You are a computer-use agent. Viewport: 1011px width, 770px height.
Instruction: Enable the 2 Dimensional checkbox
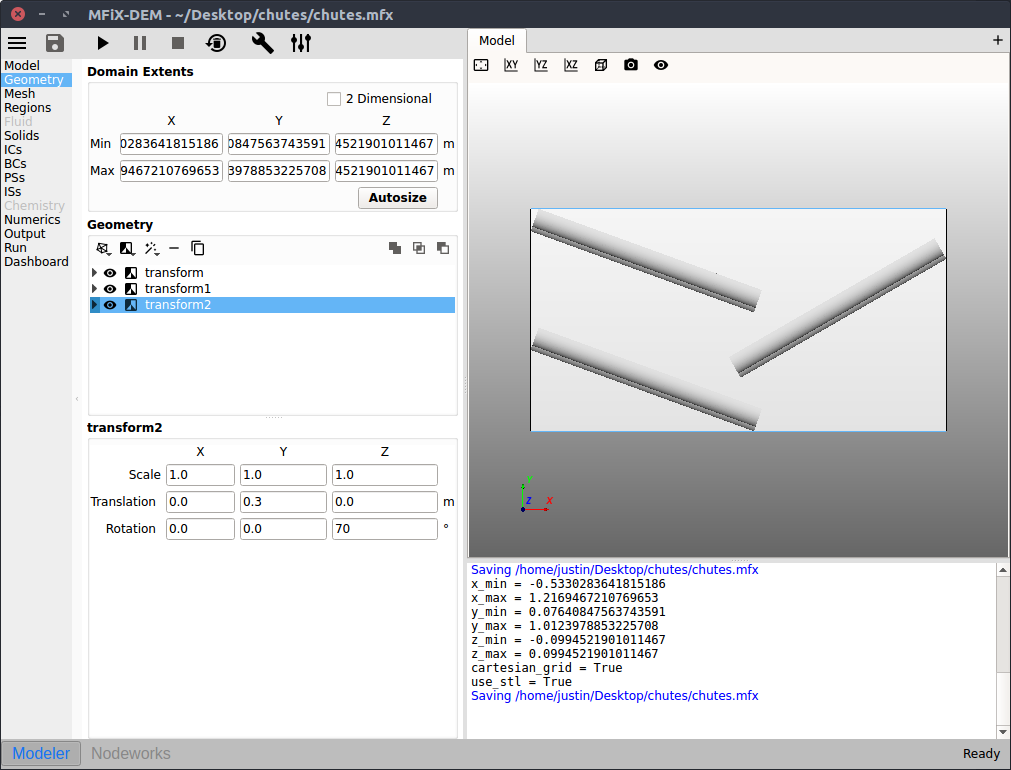click(334, 99)
